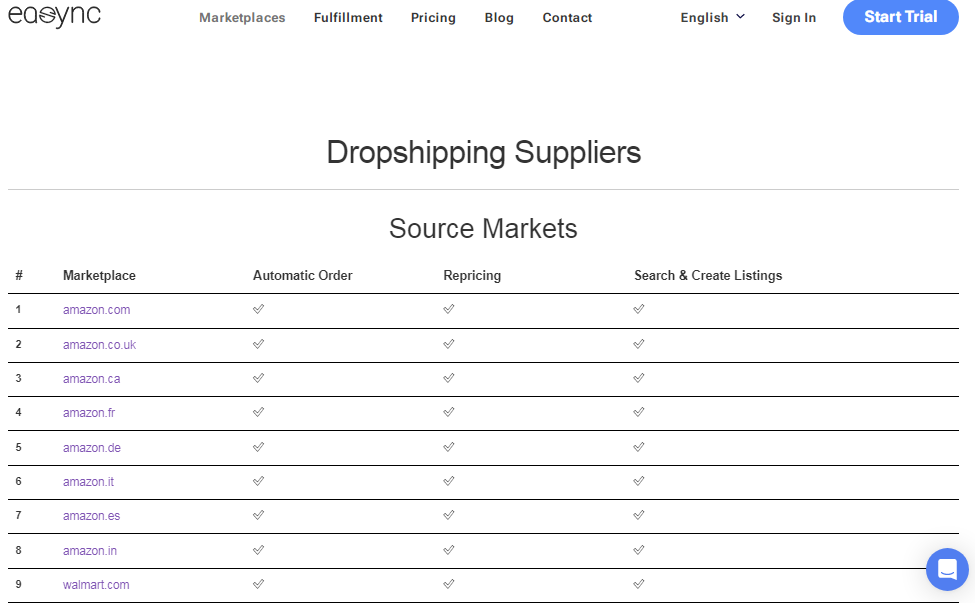Click the easync logo
Viewport: 975px width, 603px height.
[x=54, y=17]
